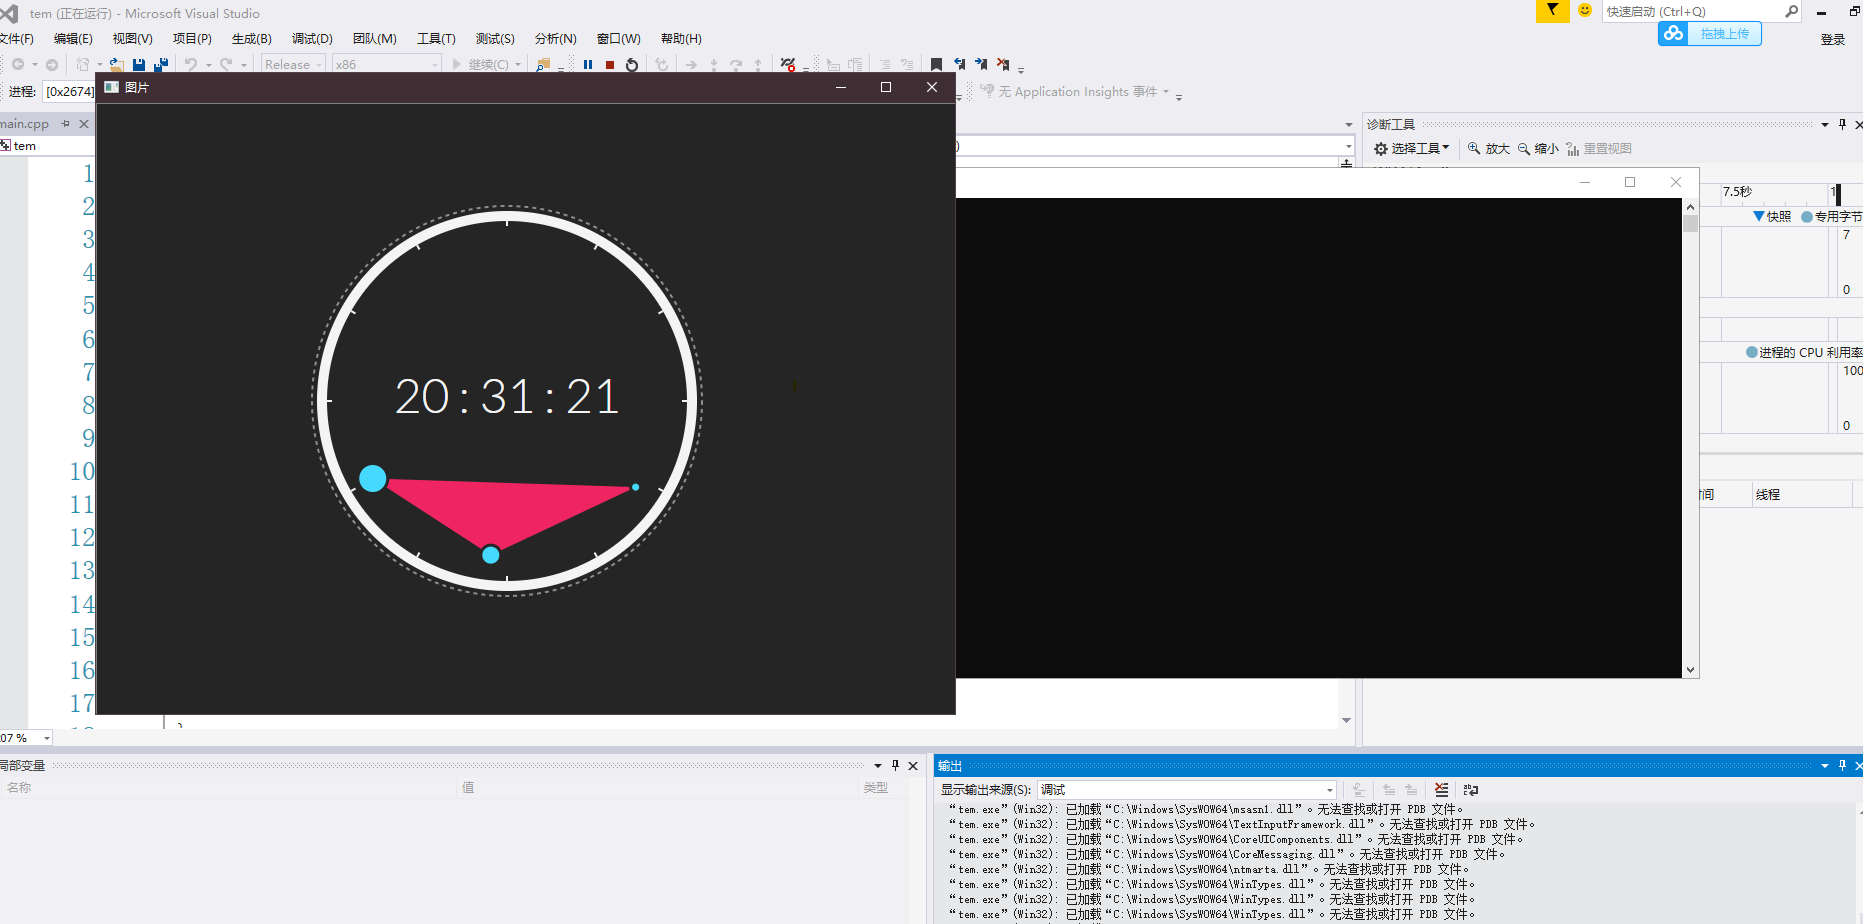The image size is (1863, 924).
Task: Click the quick launch search magnifier
Action: [1791, 11]
